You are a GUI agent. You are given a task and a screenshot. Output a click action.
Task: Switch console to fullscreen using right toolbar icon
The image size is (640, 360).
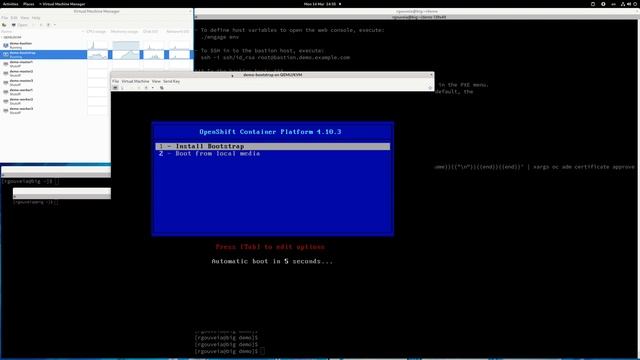(x=430, y=88)
